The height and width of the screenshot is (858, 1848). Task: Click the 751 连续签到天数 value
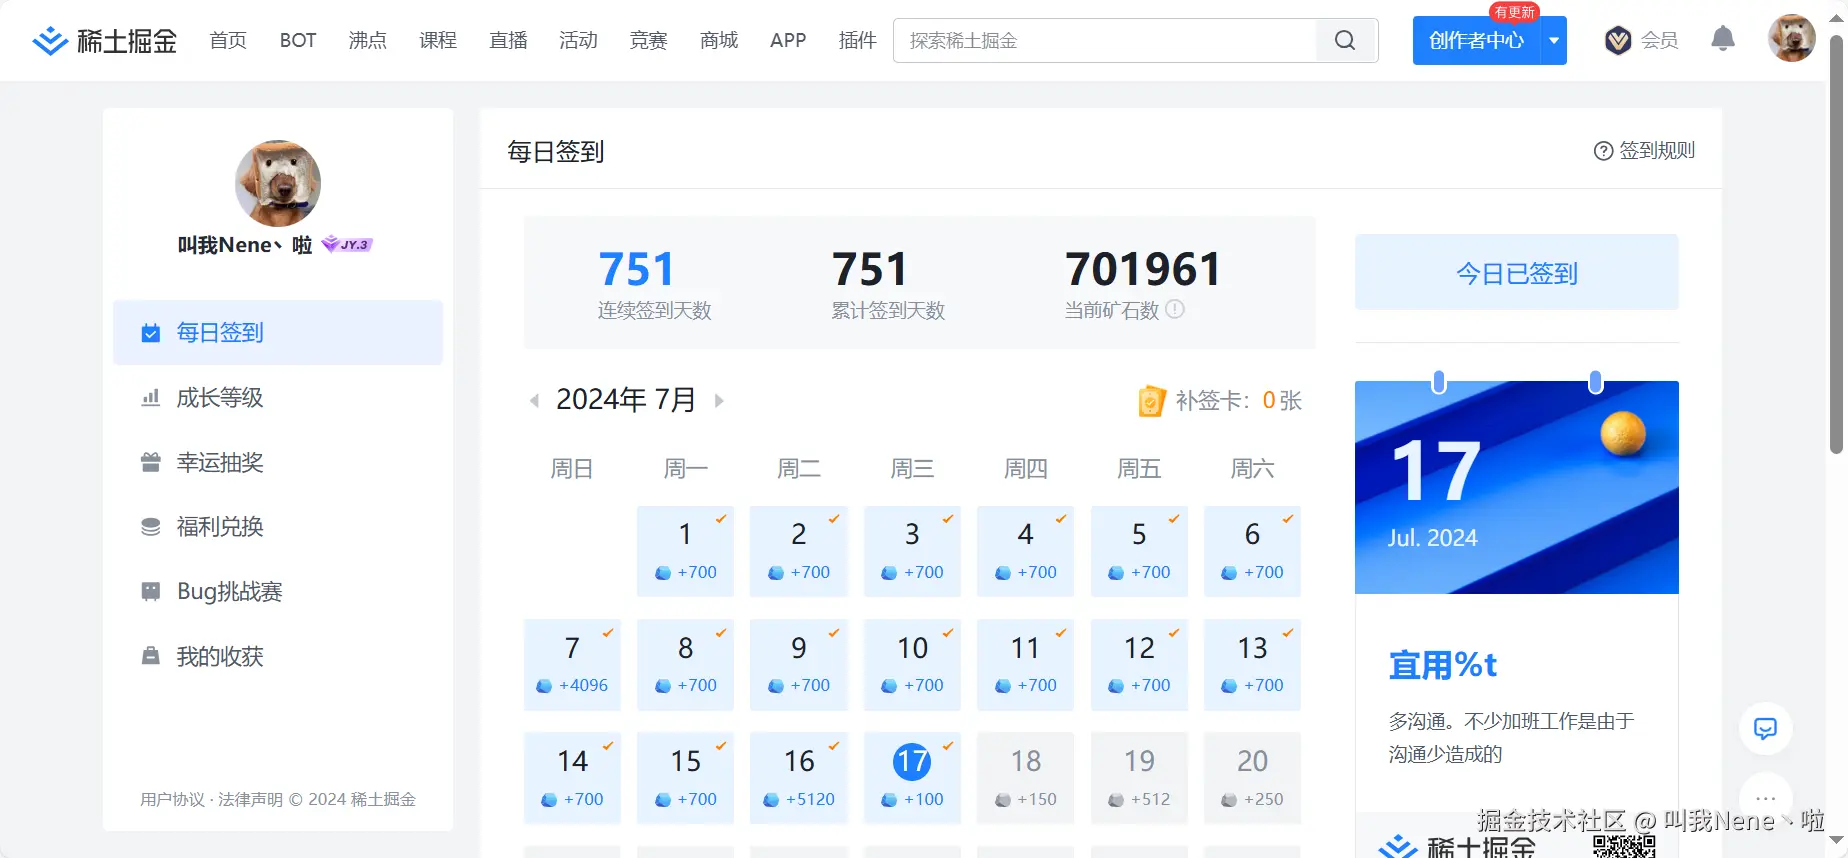tap(636, 269)
